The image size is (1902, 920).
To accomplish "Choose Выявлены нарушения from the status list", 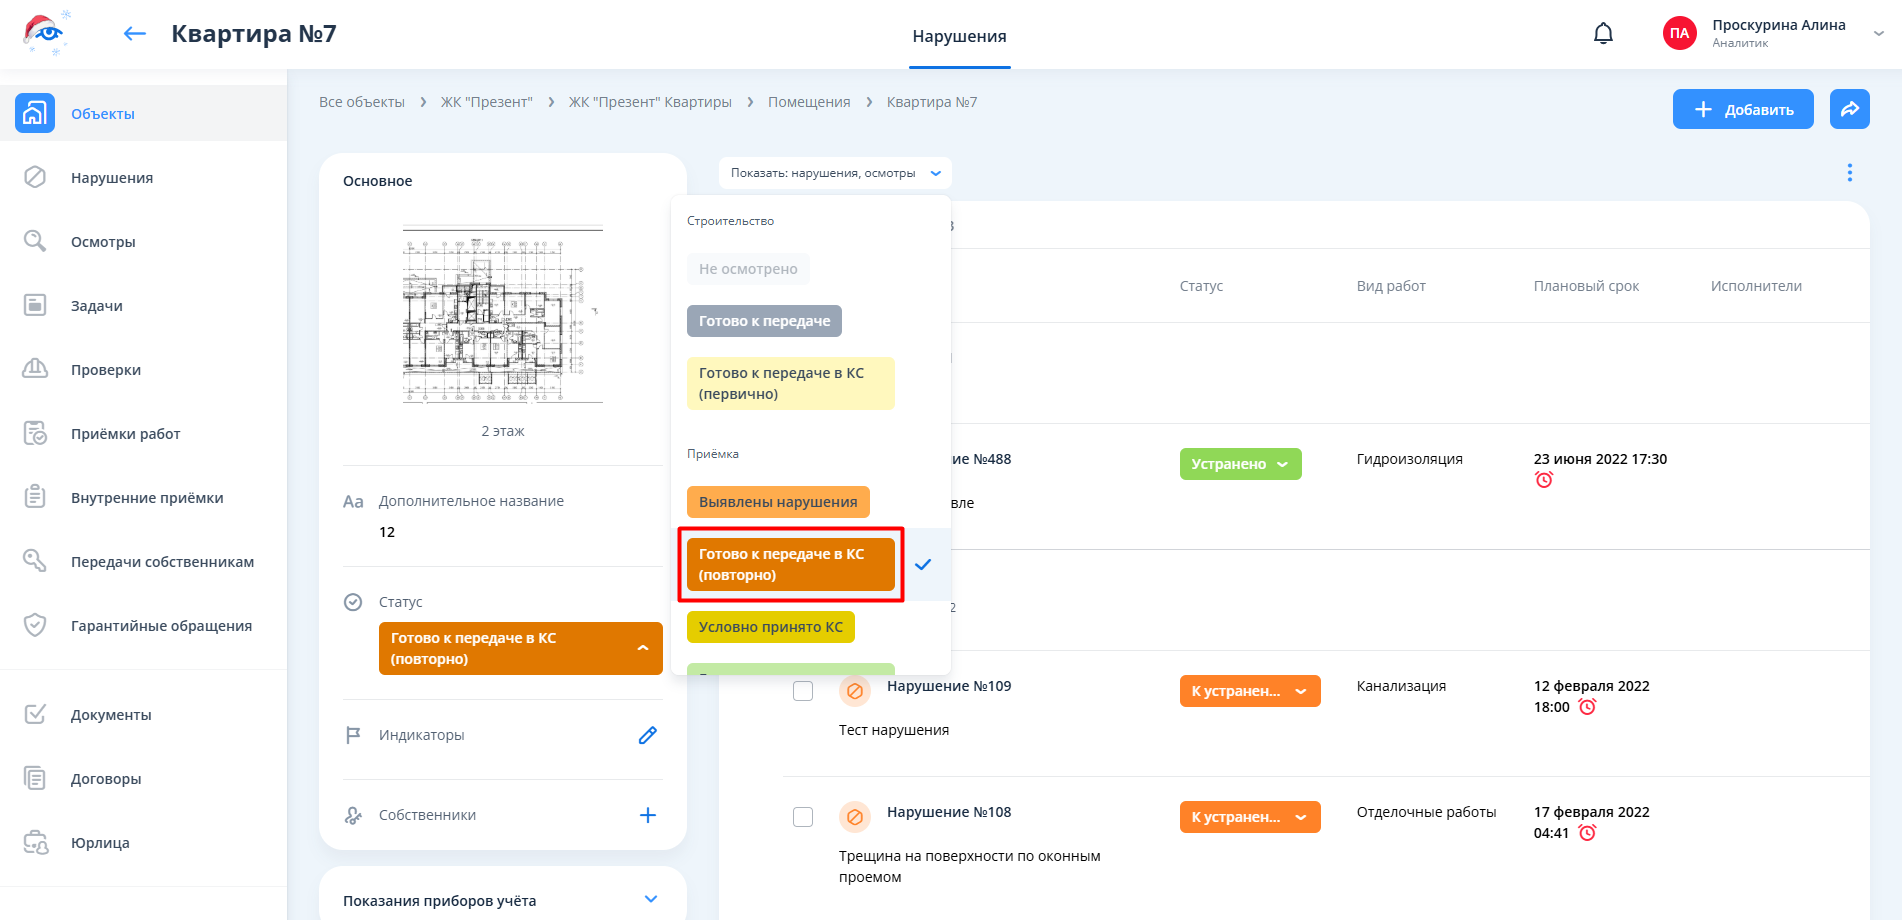I will [777, 502].
